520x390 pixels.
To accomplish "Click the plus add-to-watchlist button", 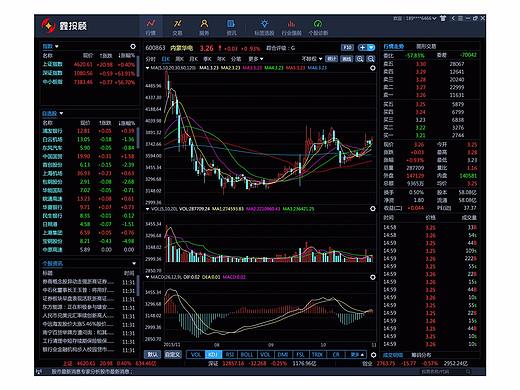I will click(362, 48).
